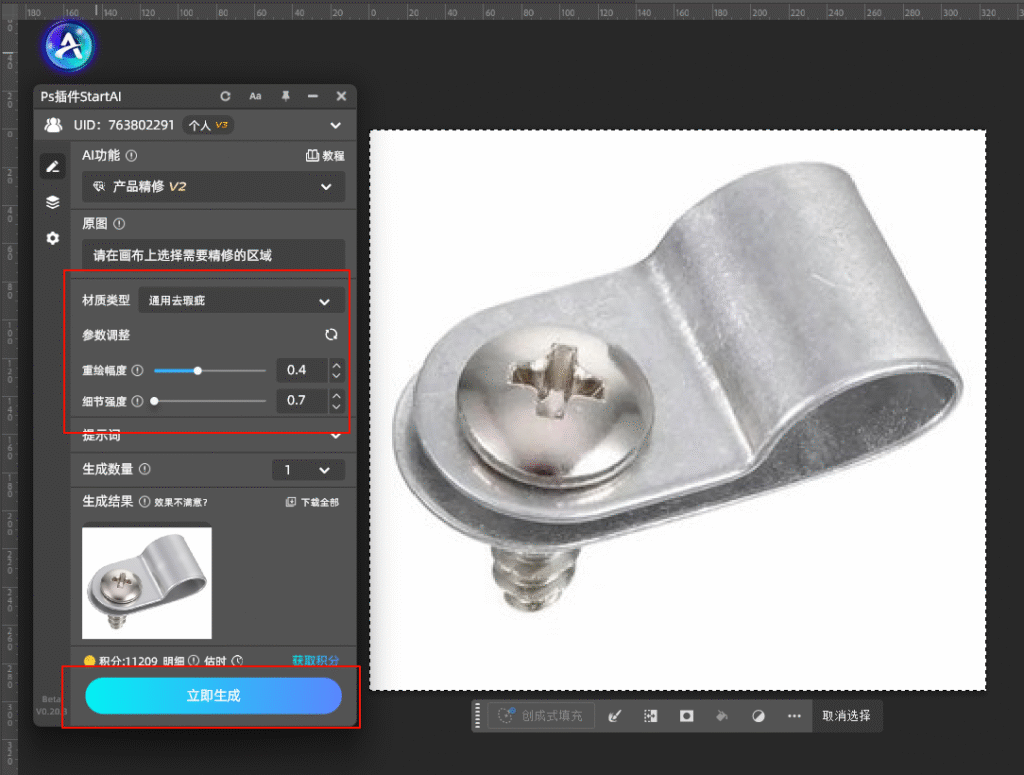Click the fill bucket icon in the taskbar

click(x=722, y=716)
